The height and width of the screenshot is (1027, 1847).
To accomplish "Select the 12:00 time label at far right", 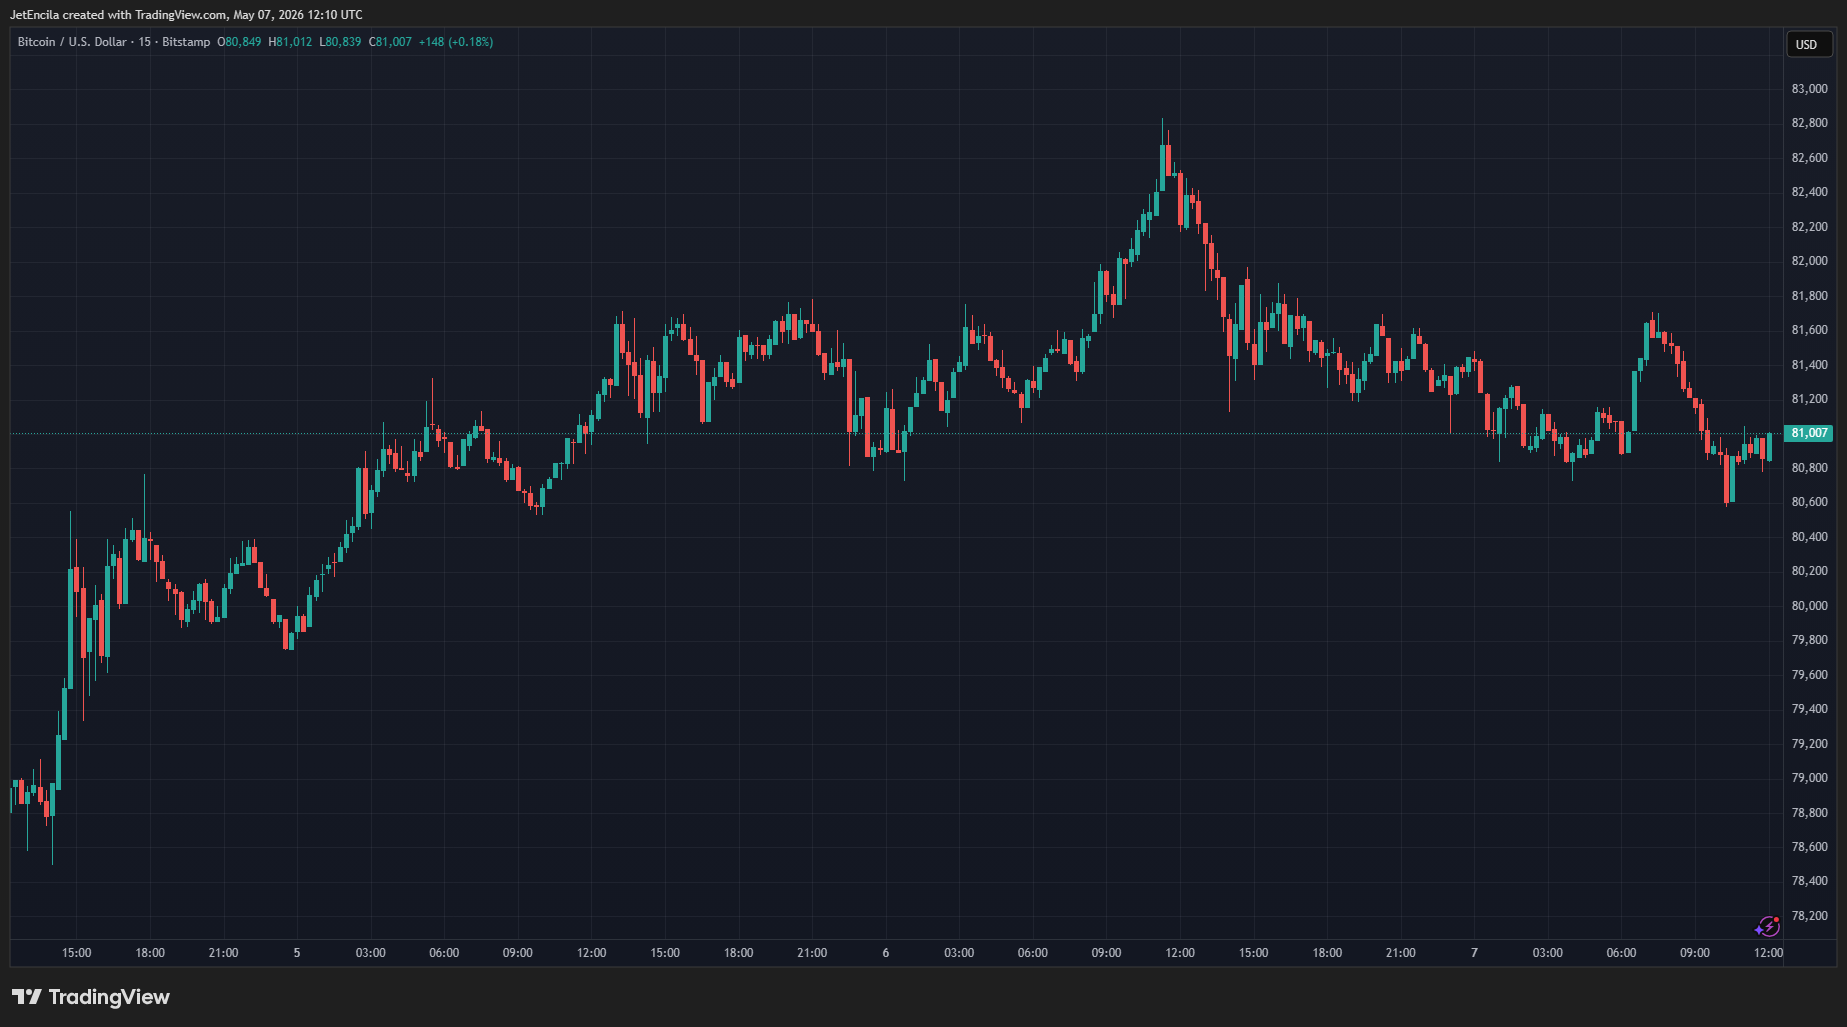I will point(1768,953).
